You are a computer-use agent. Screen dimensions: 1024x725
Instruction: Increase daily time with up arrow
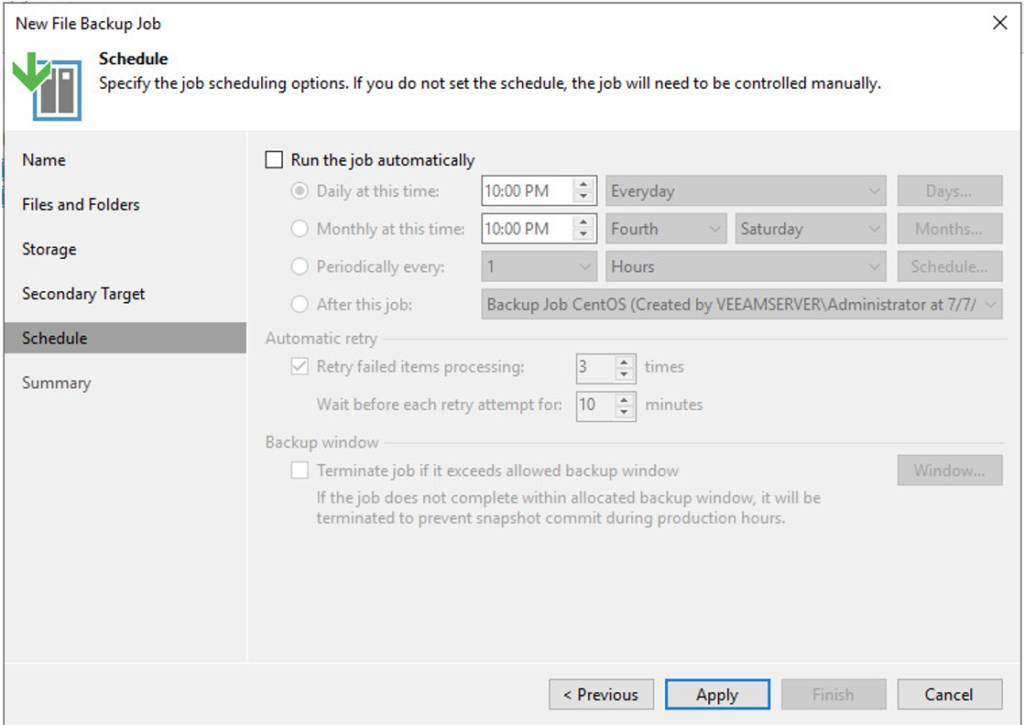[x=583, y=185]
